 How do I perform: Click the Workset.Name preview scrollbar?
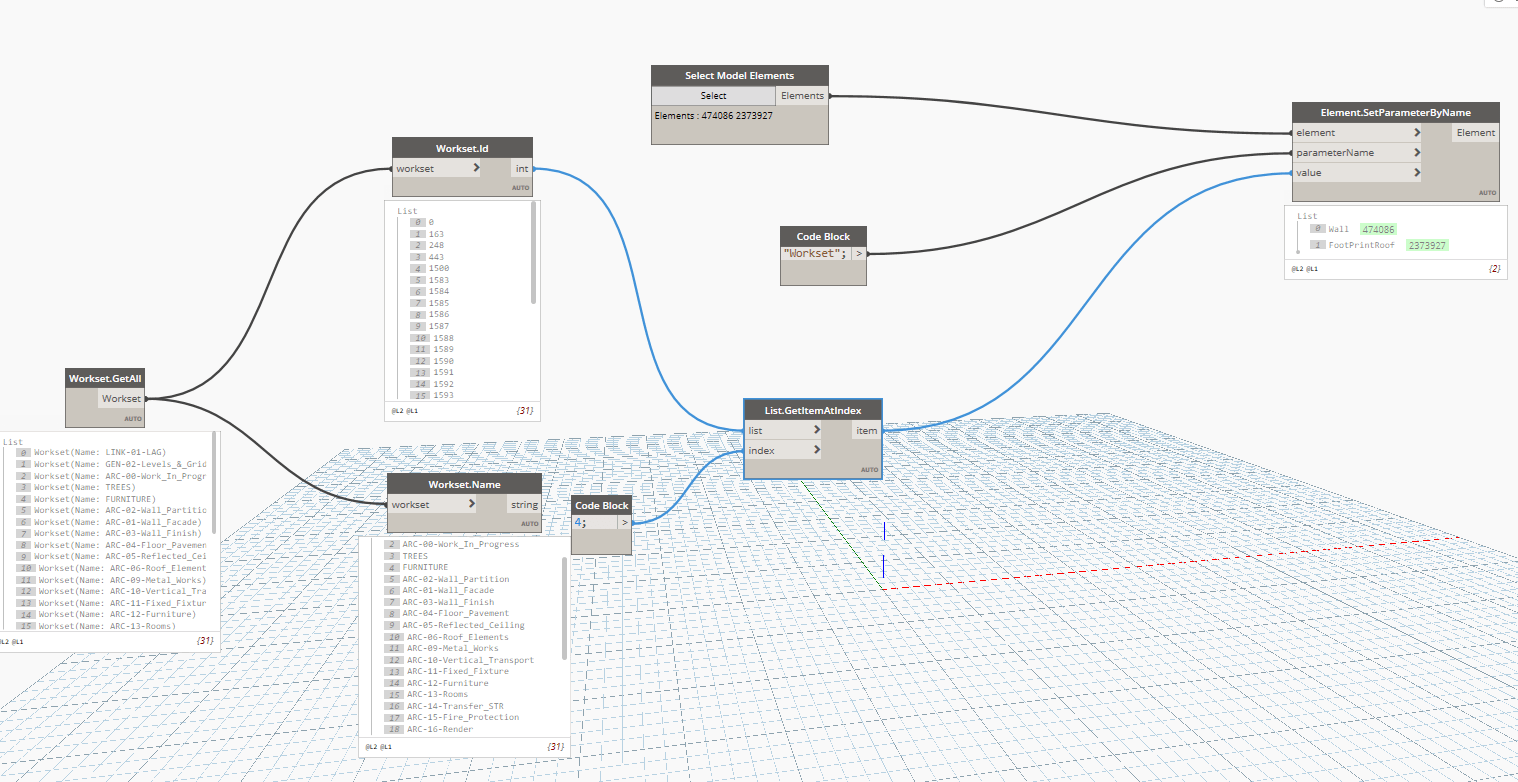pyautogui.click(x=565, y=608)
